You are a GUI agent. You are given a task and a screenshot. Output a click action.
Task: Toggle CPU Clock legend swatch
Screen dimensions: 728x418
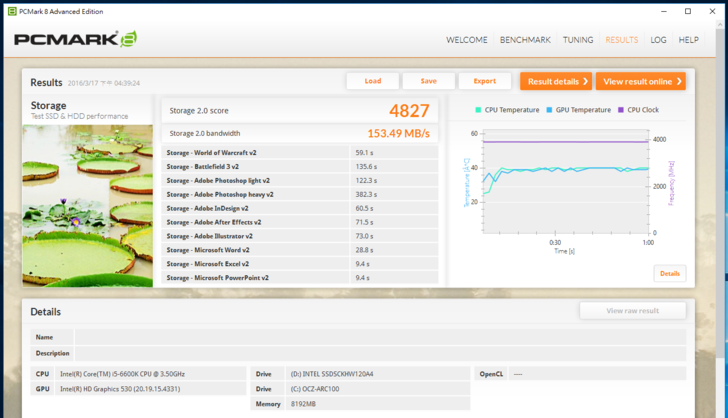621,110
